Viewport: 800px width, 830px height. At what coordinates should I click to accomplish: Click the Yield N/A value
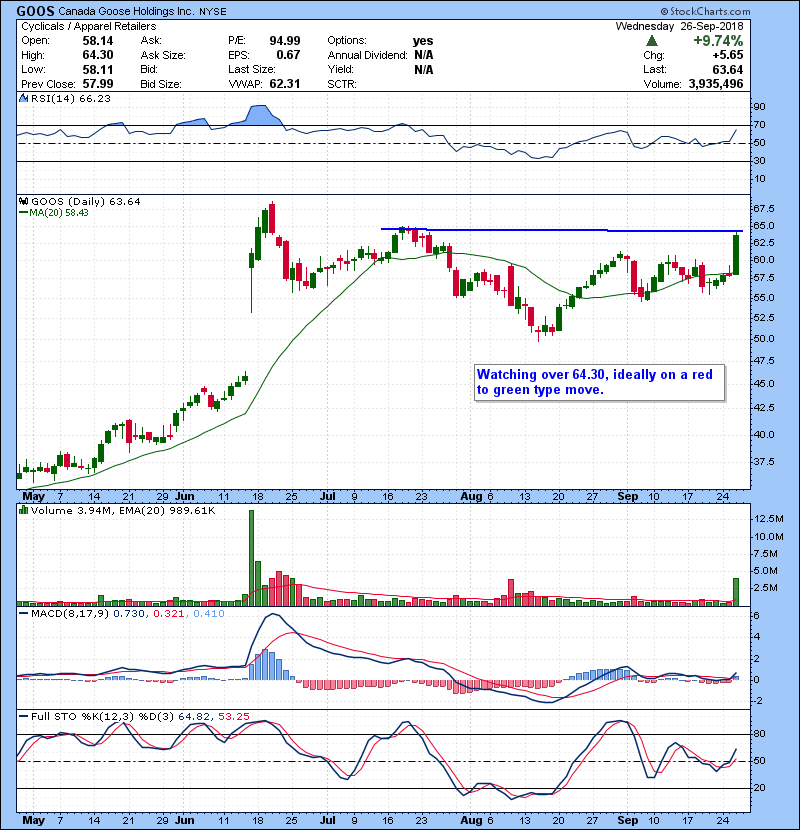[x=424, y=69]
